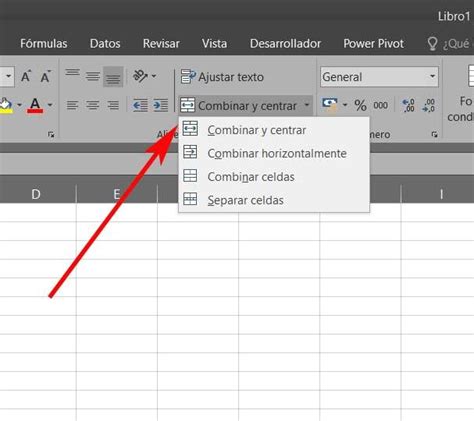Toggle Ajustar texto wrap option
The width and height of the screenshot is (474, 421).
(x=222, y=77)
